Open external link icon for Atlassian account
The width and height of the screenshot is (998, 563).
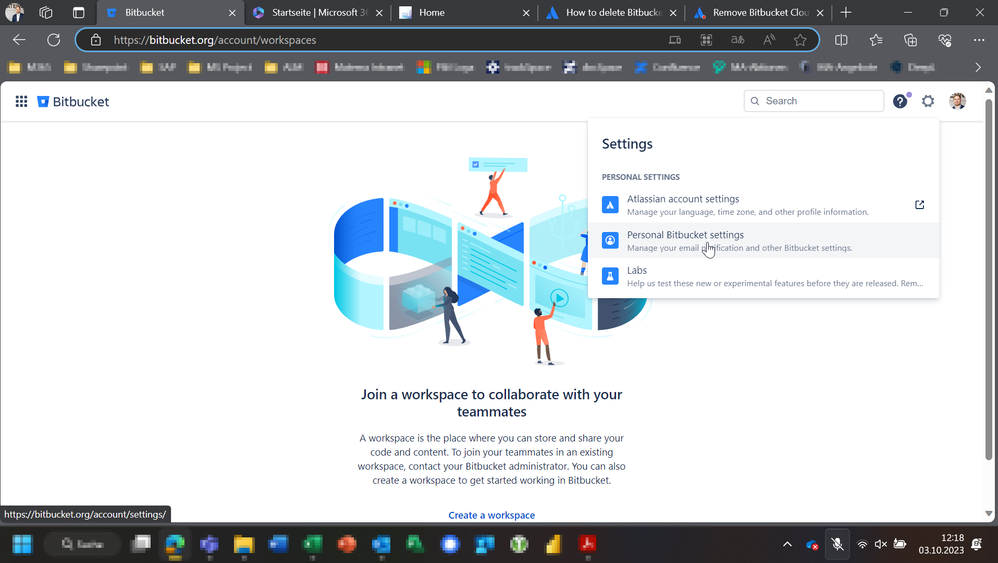click(x=919, y=205)
